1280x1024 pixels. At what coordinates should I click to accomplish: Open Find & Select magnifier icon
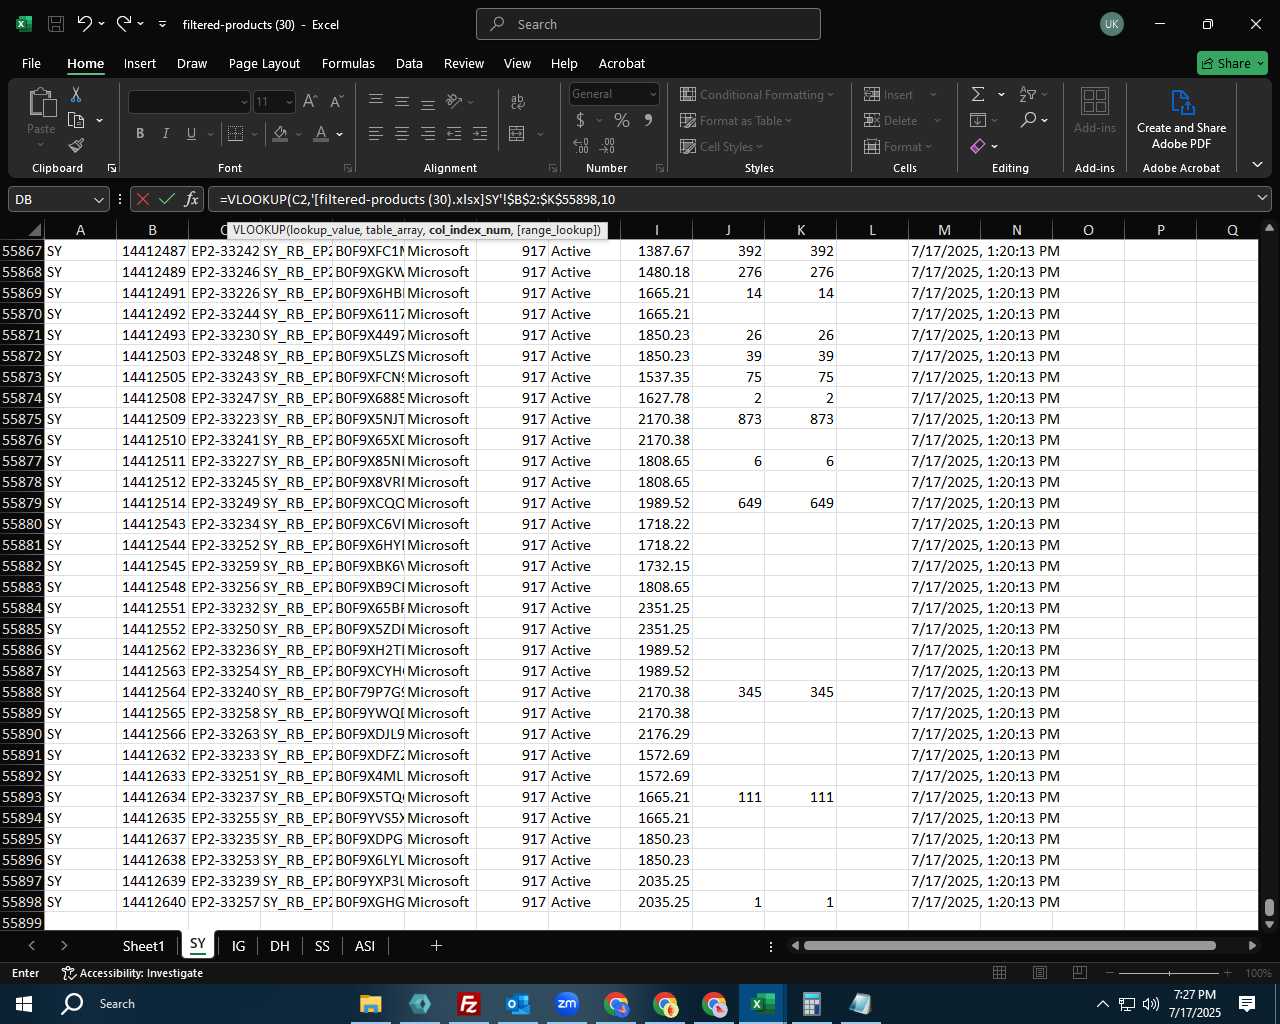[1028, 120]
